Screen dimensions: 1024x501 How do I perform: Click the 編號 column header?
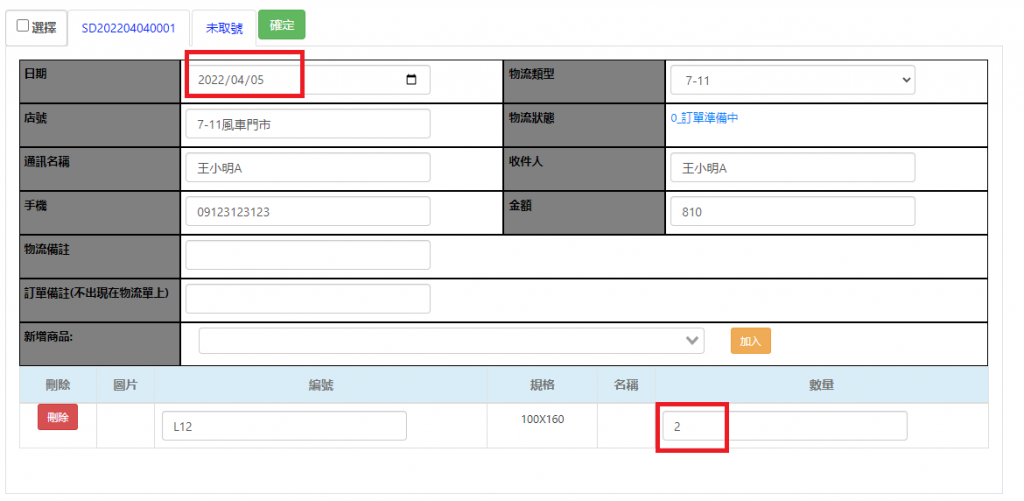coord(321,385)
